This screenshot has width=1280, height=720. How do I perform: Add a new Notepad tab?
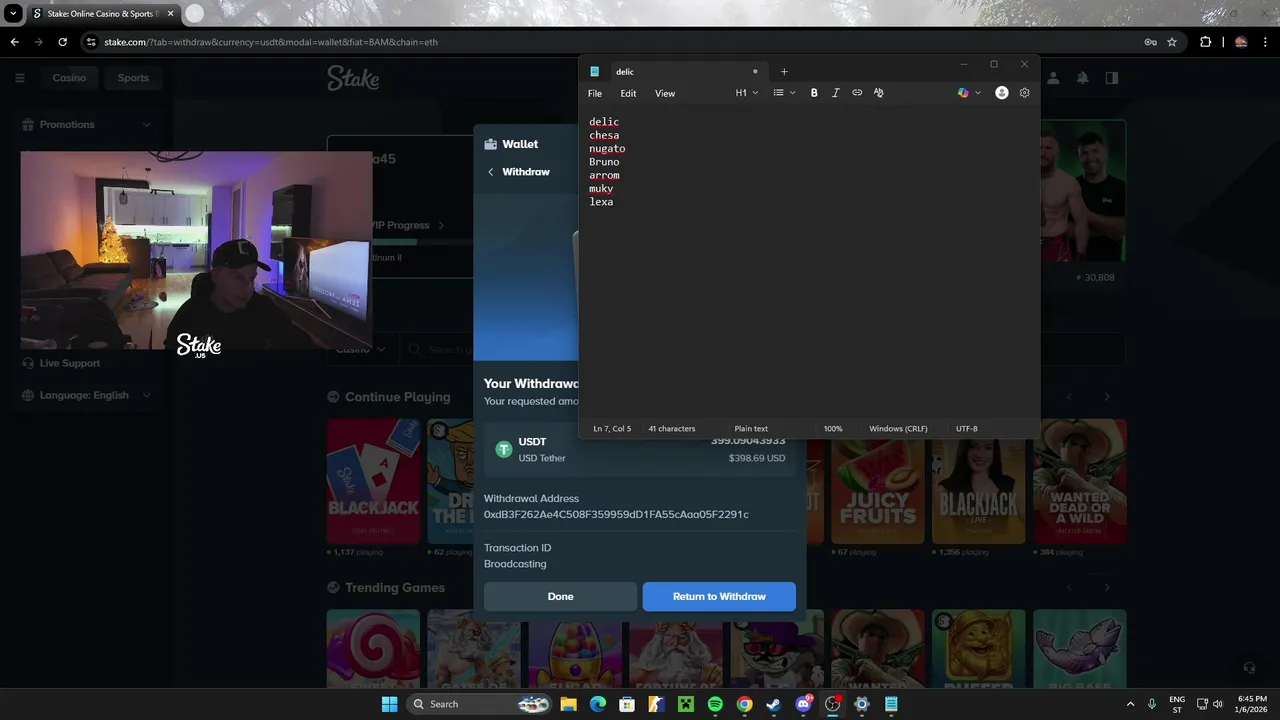click(784, 72)
